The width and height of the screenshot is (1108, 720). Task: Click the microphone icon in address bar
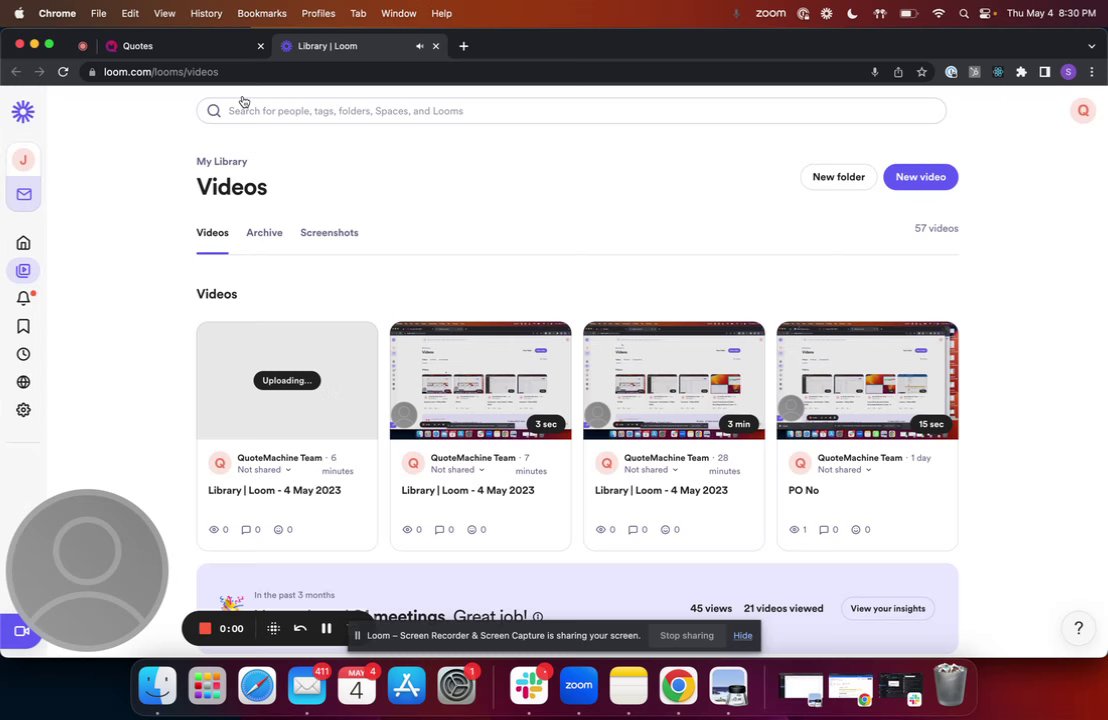click(x=875, y=72)
